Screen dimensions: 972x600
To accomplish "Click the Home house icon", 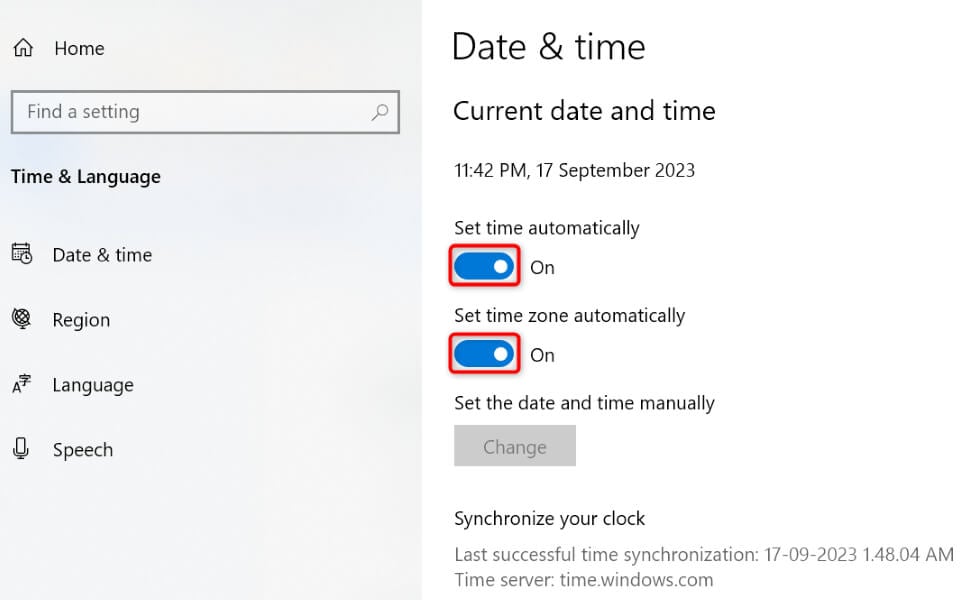I will (23, 48).
